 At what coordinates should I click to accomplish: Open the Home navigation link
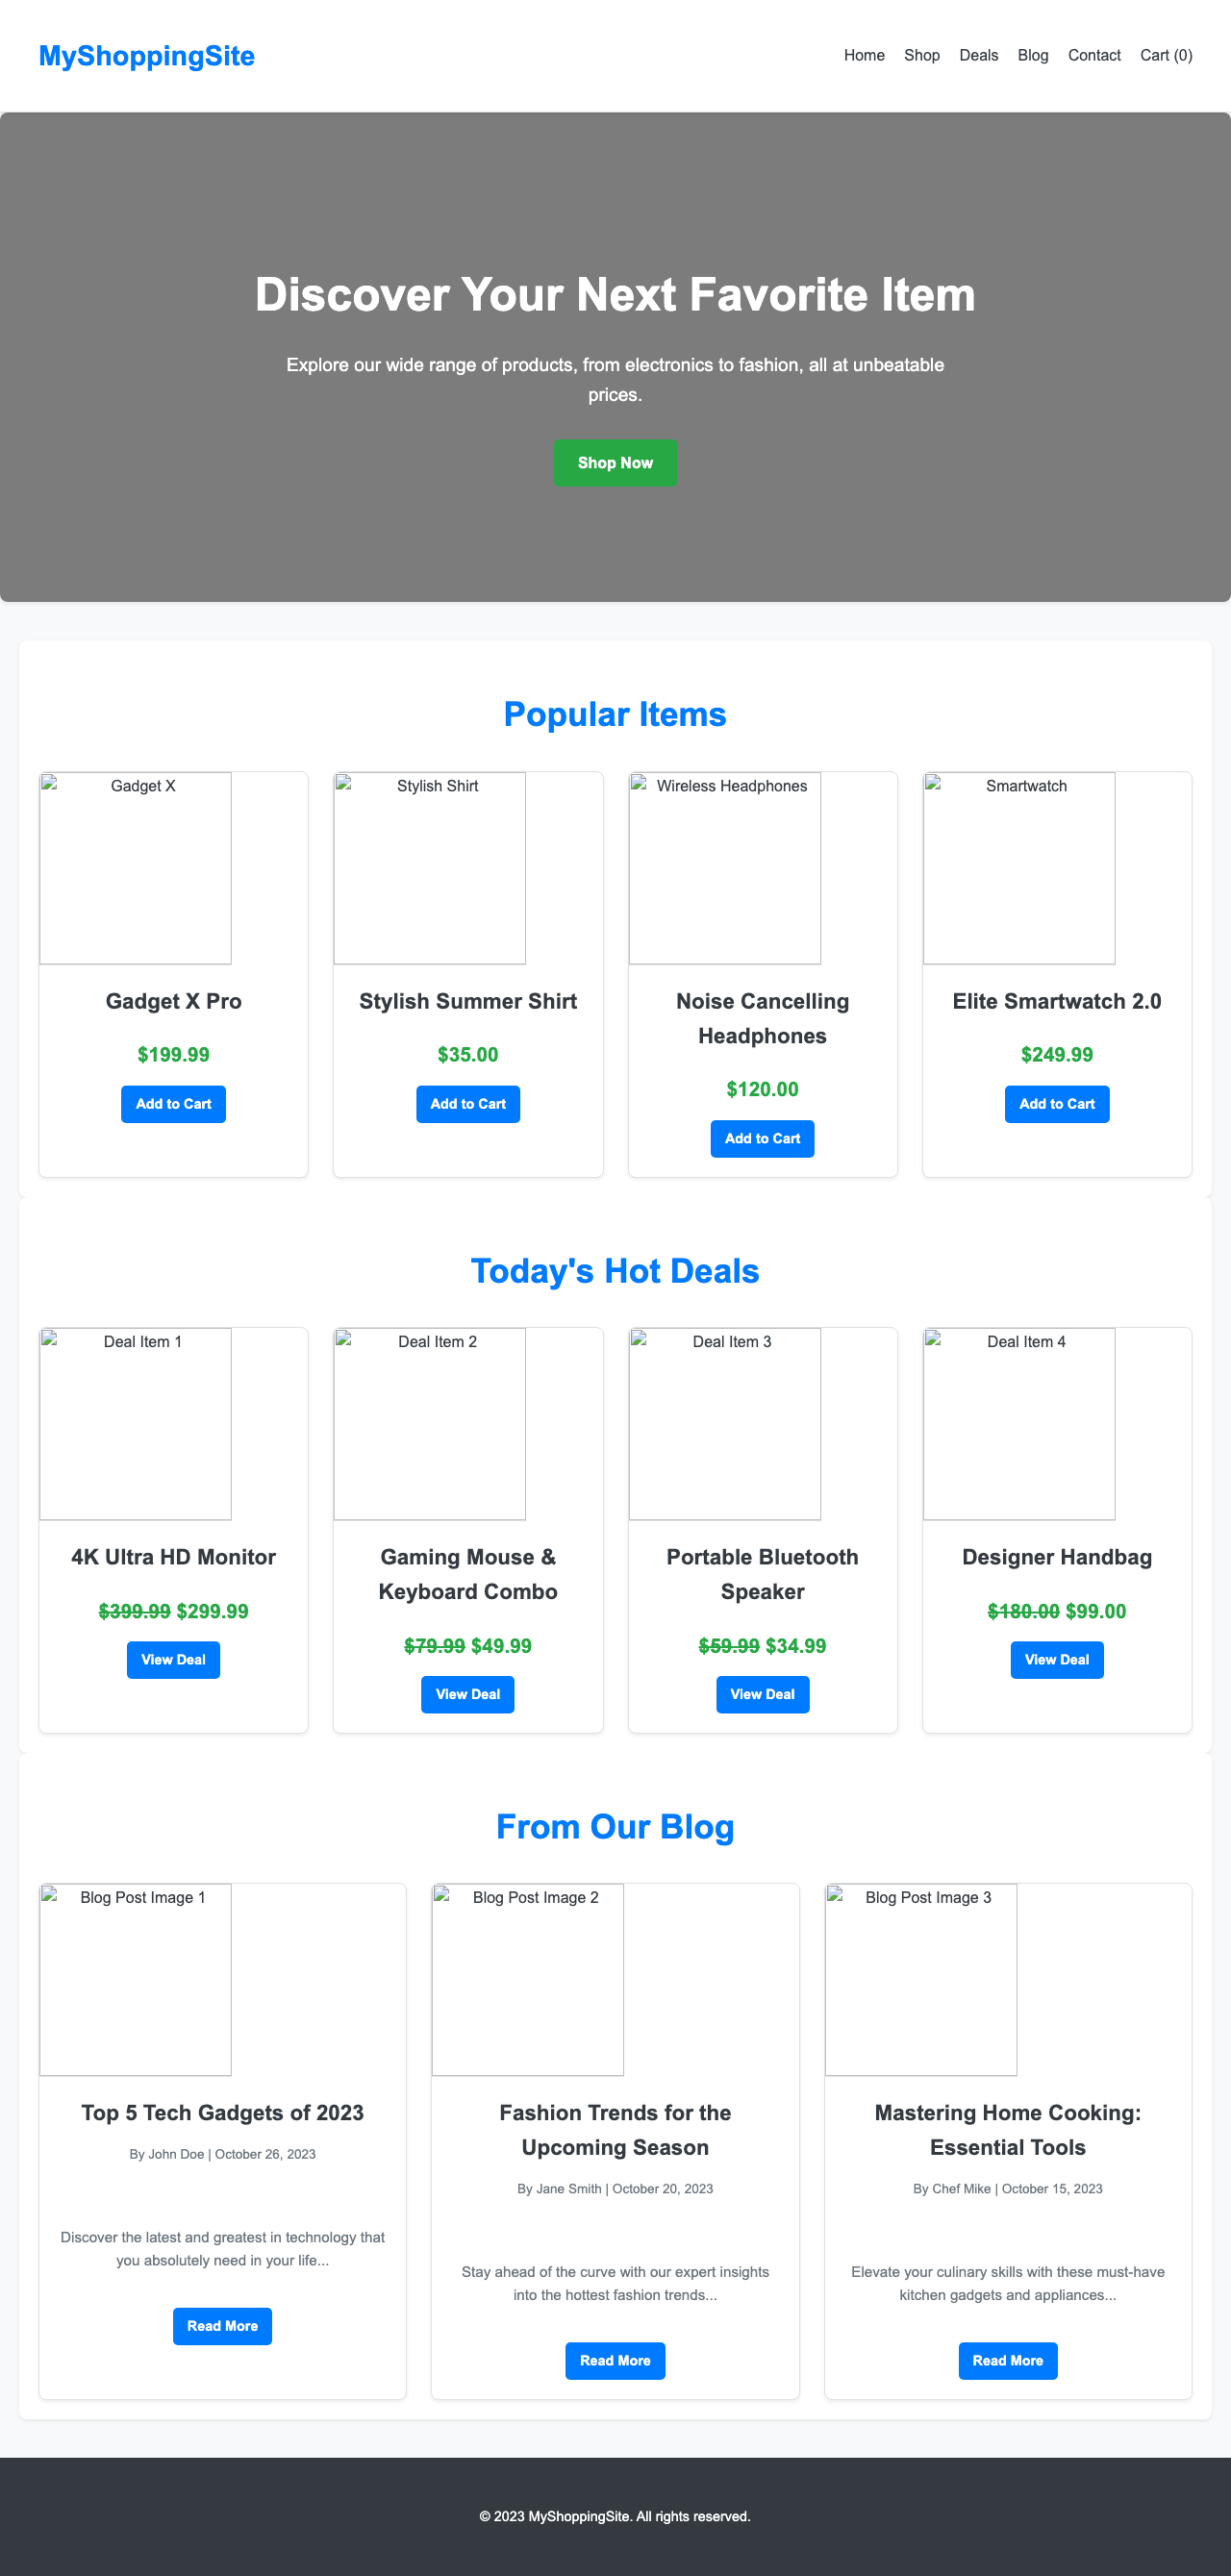pos(863,55)
